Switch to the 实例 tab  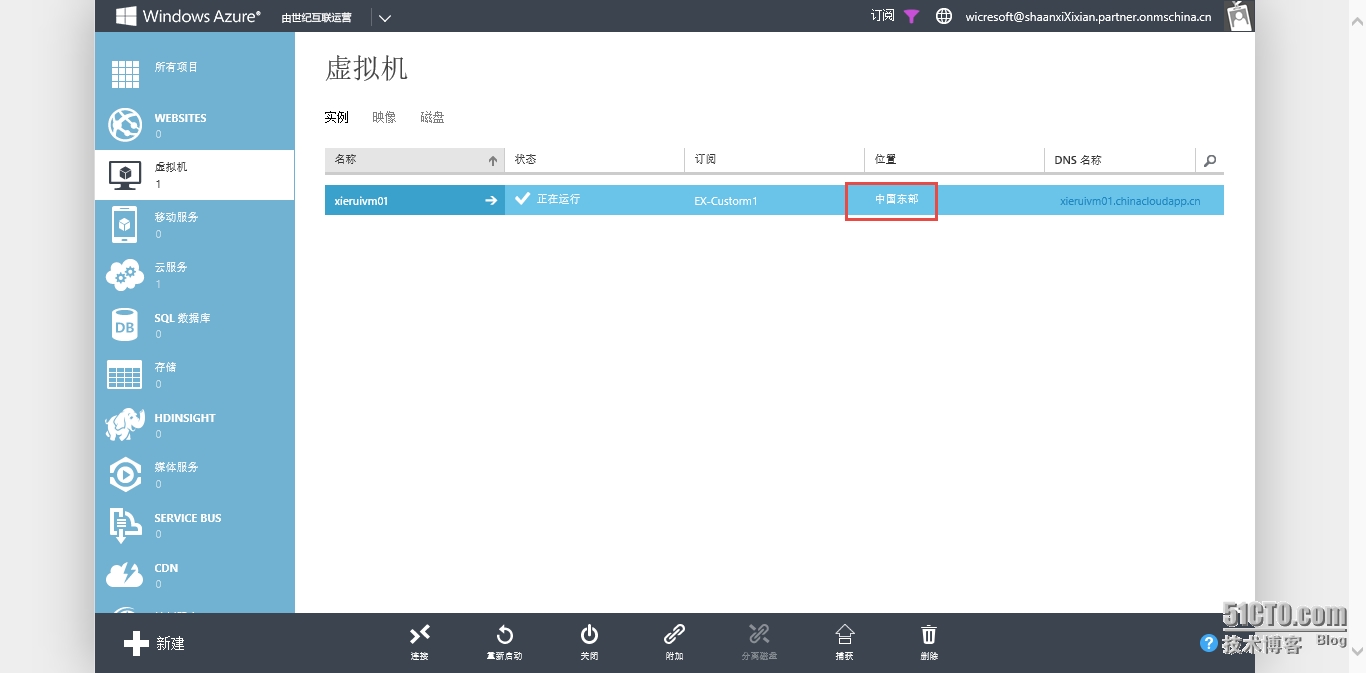tap(336, 117)
